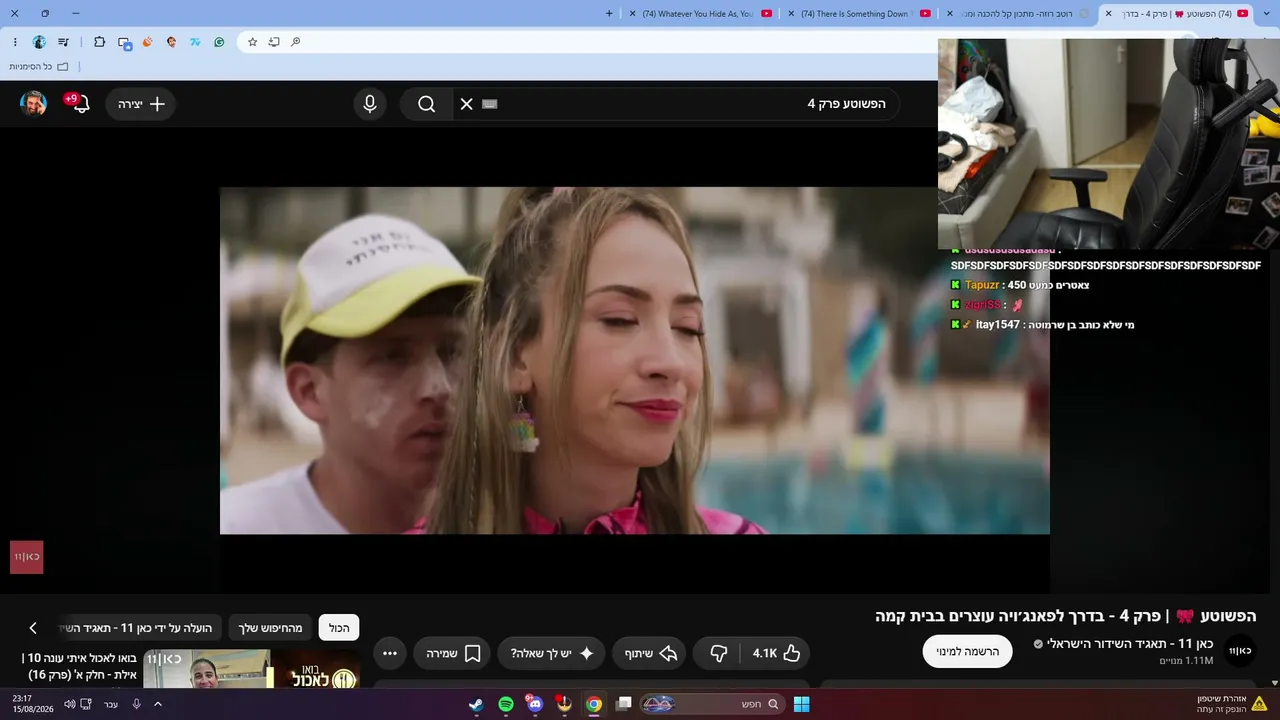The image size is (1280, 720).
Task: Click the YouTube search field
Action: [x=676, y=104]
